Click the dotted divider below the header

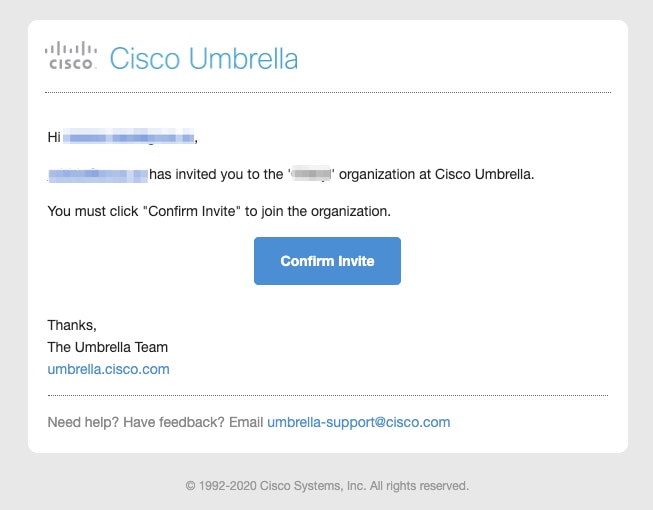click(x=328, y=92)
